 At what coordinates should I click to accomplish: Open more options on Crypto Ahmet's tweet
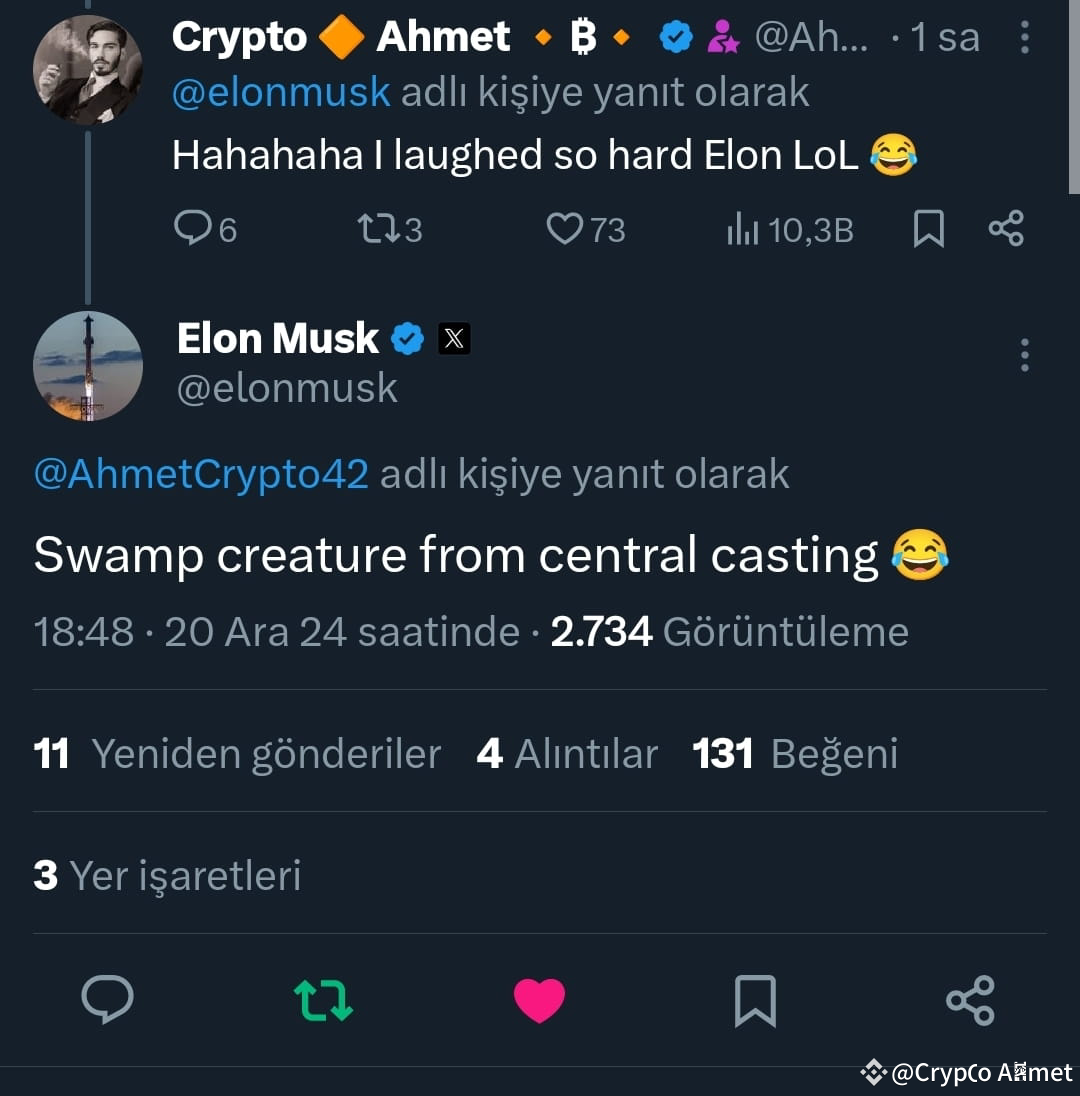1025,36
